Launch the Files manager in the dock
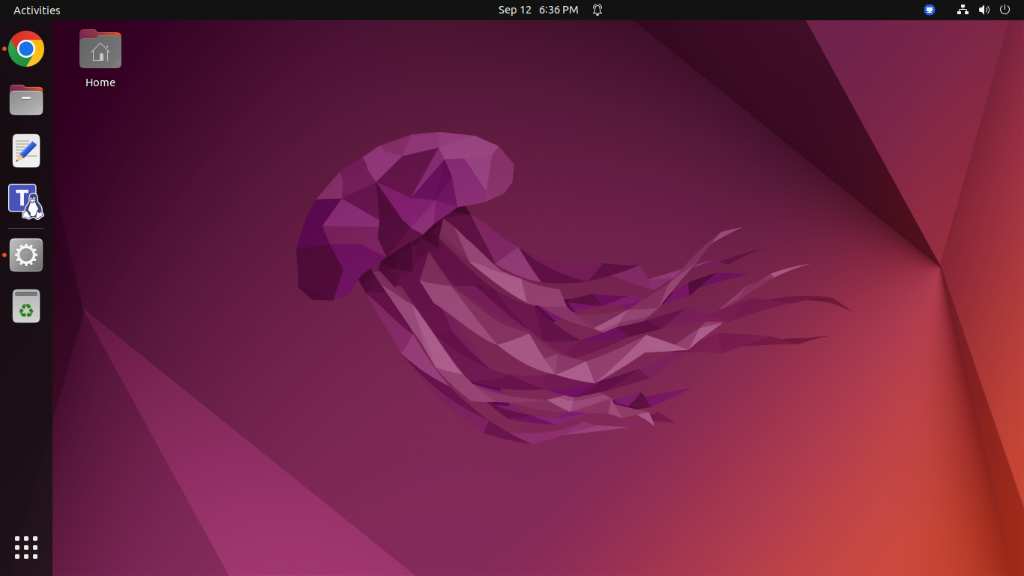The width and height of the screenshot is (1024, 576). click(x=26, y=100)
